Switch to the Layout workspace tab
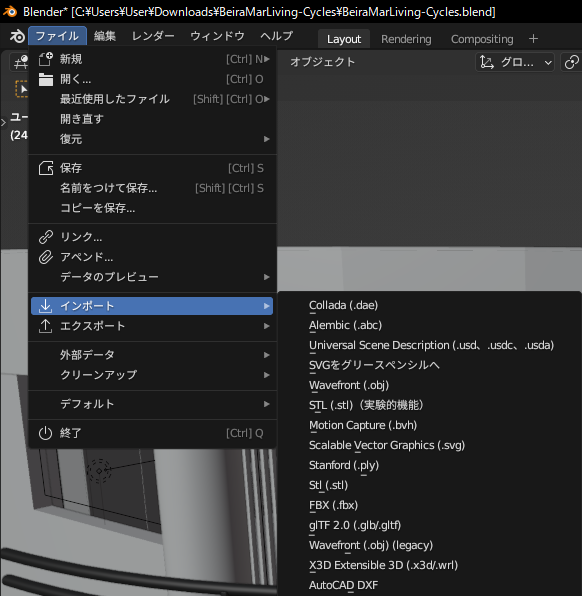The height and width of the screenshot is (596, 582). click(x=344, y=39)
